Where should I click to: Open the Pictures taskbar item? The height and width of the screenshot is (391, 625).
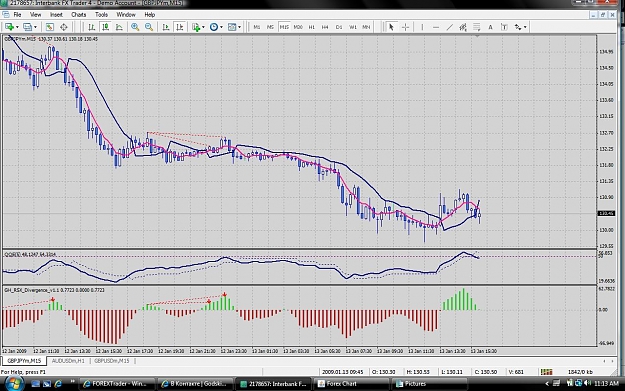pyautogui.click(x=429, y=384)
